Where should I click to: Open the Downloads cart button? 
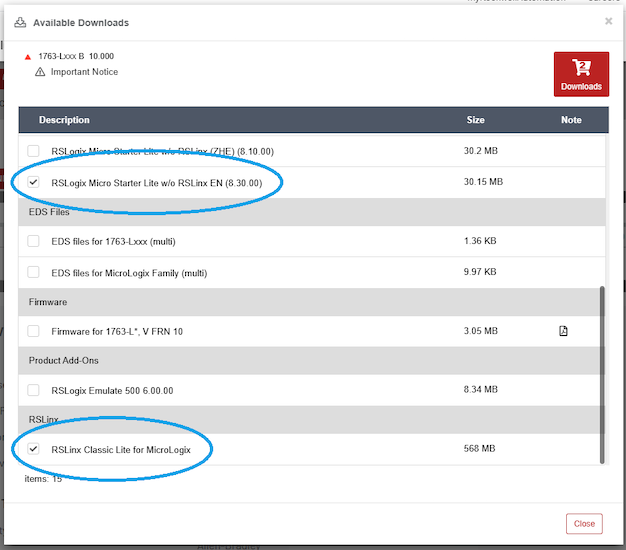coord(581,74)
